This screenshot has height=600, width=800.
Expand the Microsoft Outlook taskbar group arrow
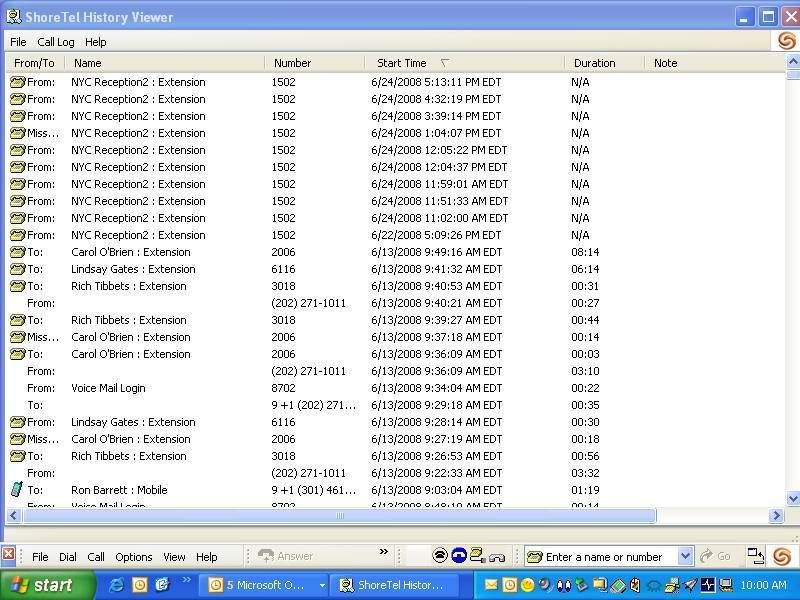pyautogui.click(x=322, y=585)
